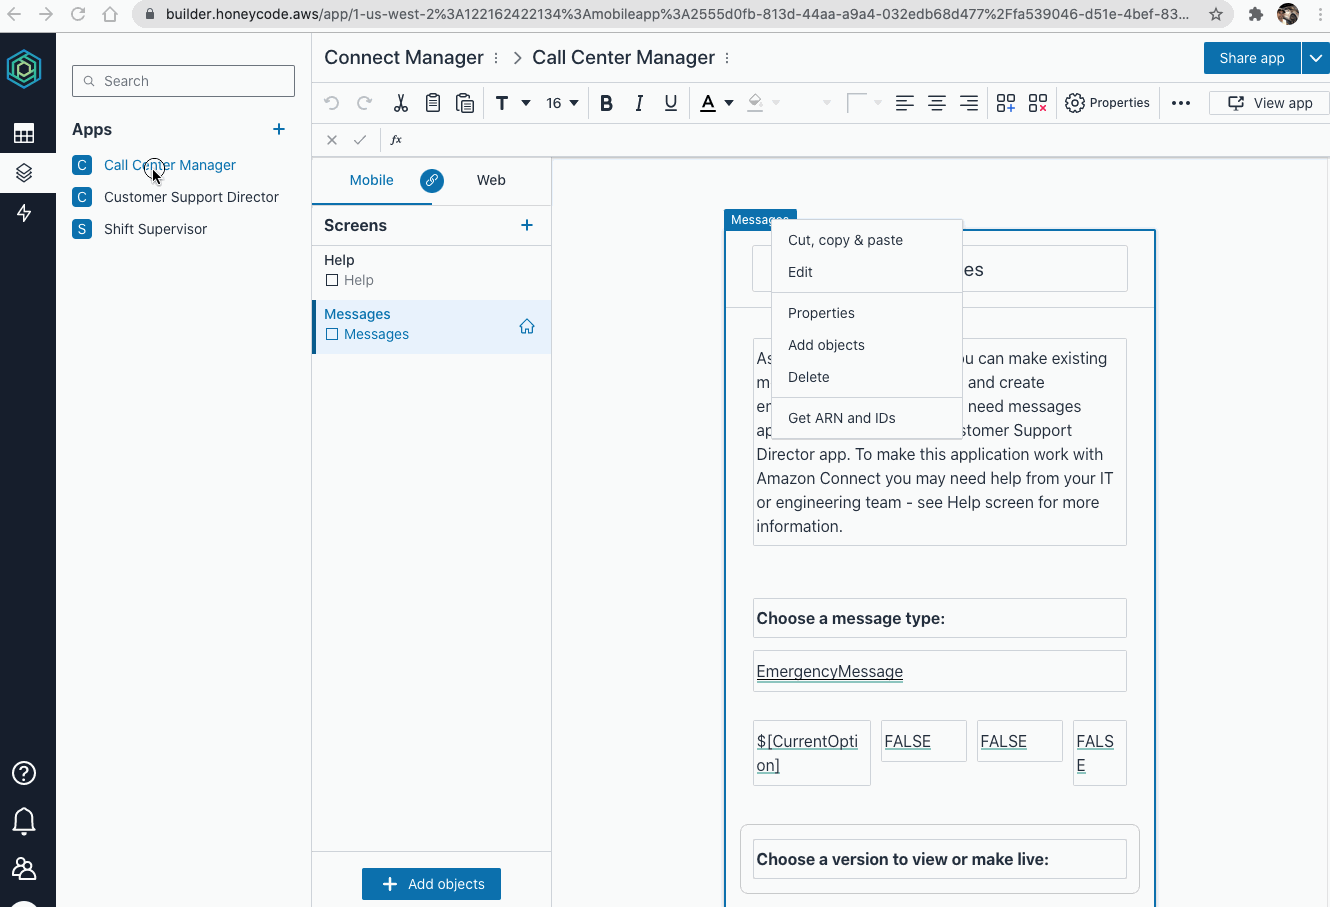This screenshot has width=1330, height=907.
Task: Select the Help screen in Screens list
Action: click(431, 270)
